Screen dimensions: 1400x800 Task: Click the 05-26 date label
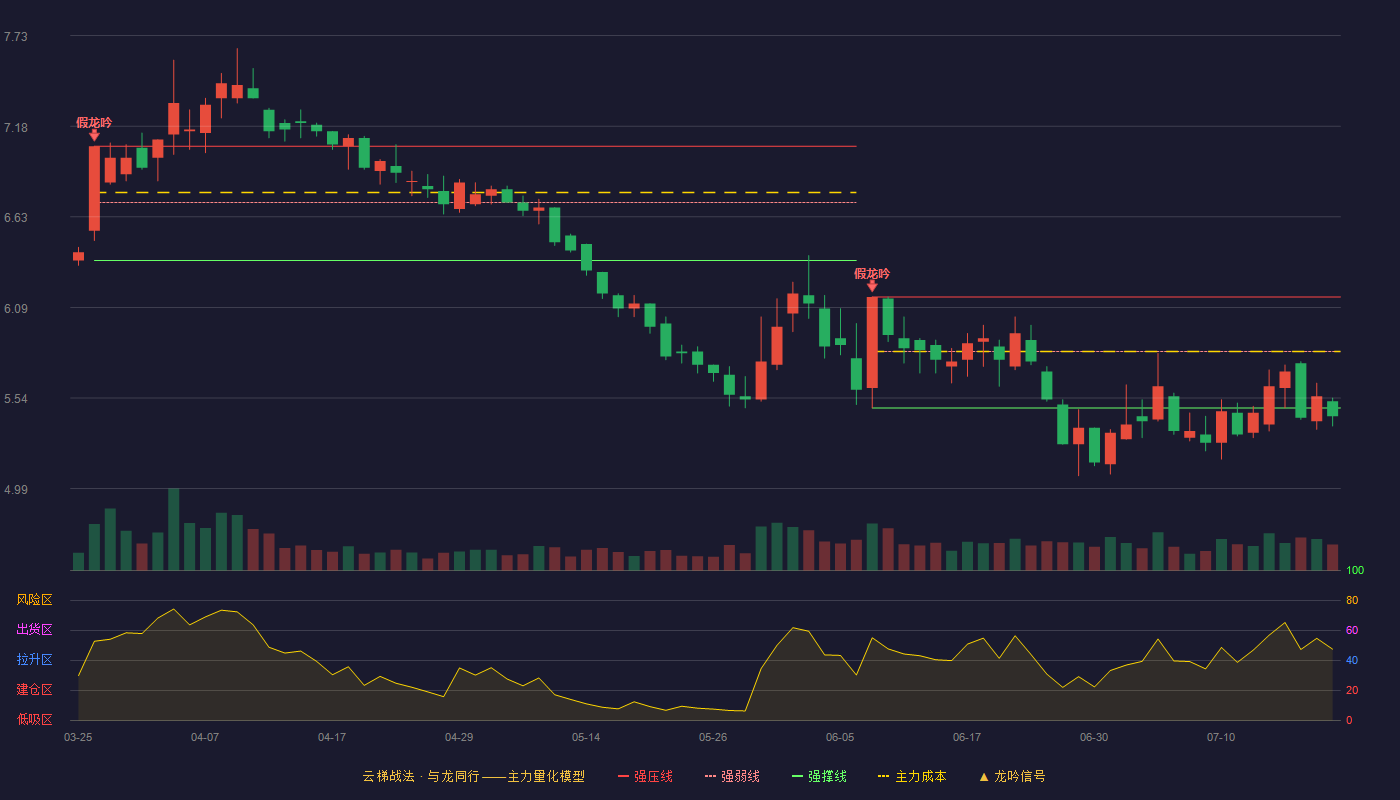(713, 737)
